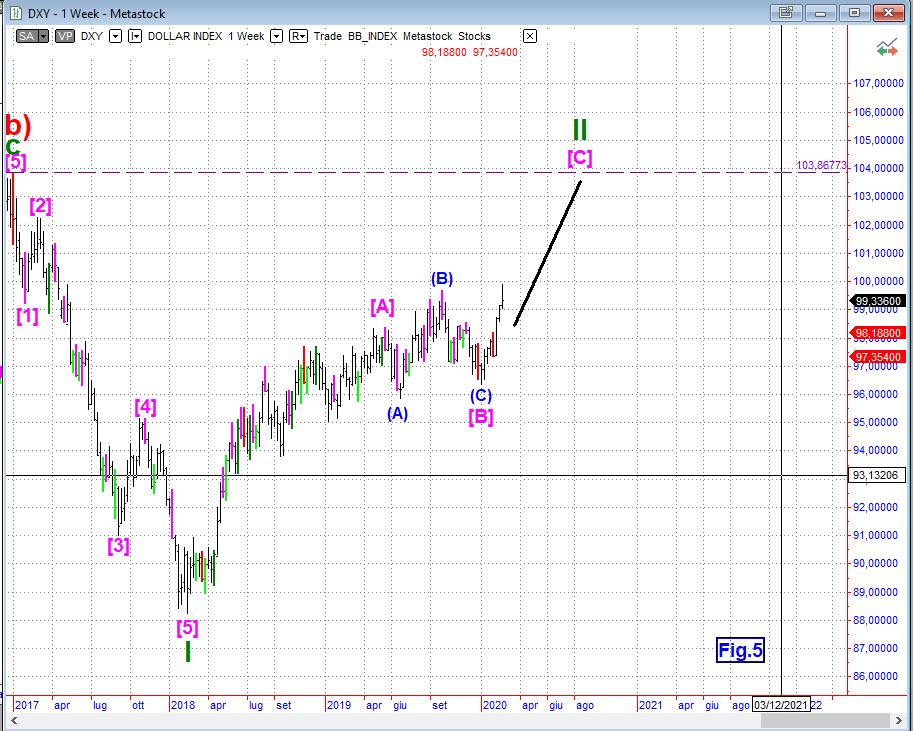
Task: Select the magenta [A] wave label
Action: click(382, 306)
